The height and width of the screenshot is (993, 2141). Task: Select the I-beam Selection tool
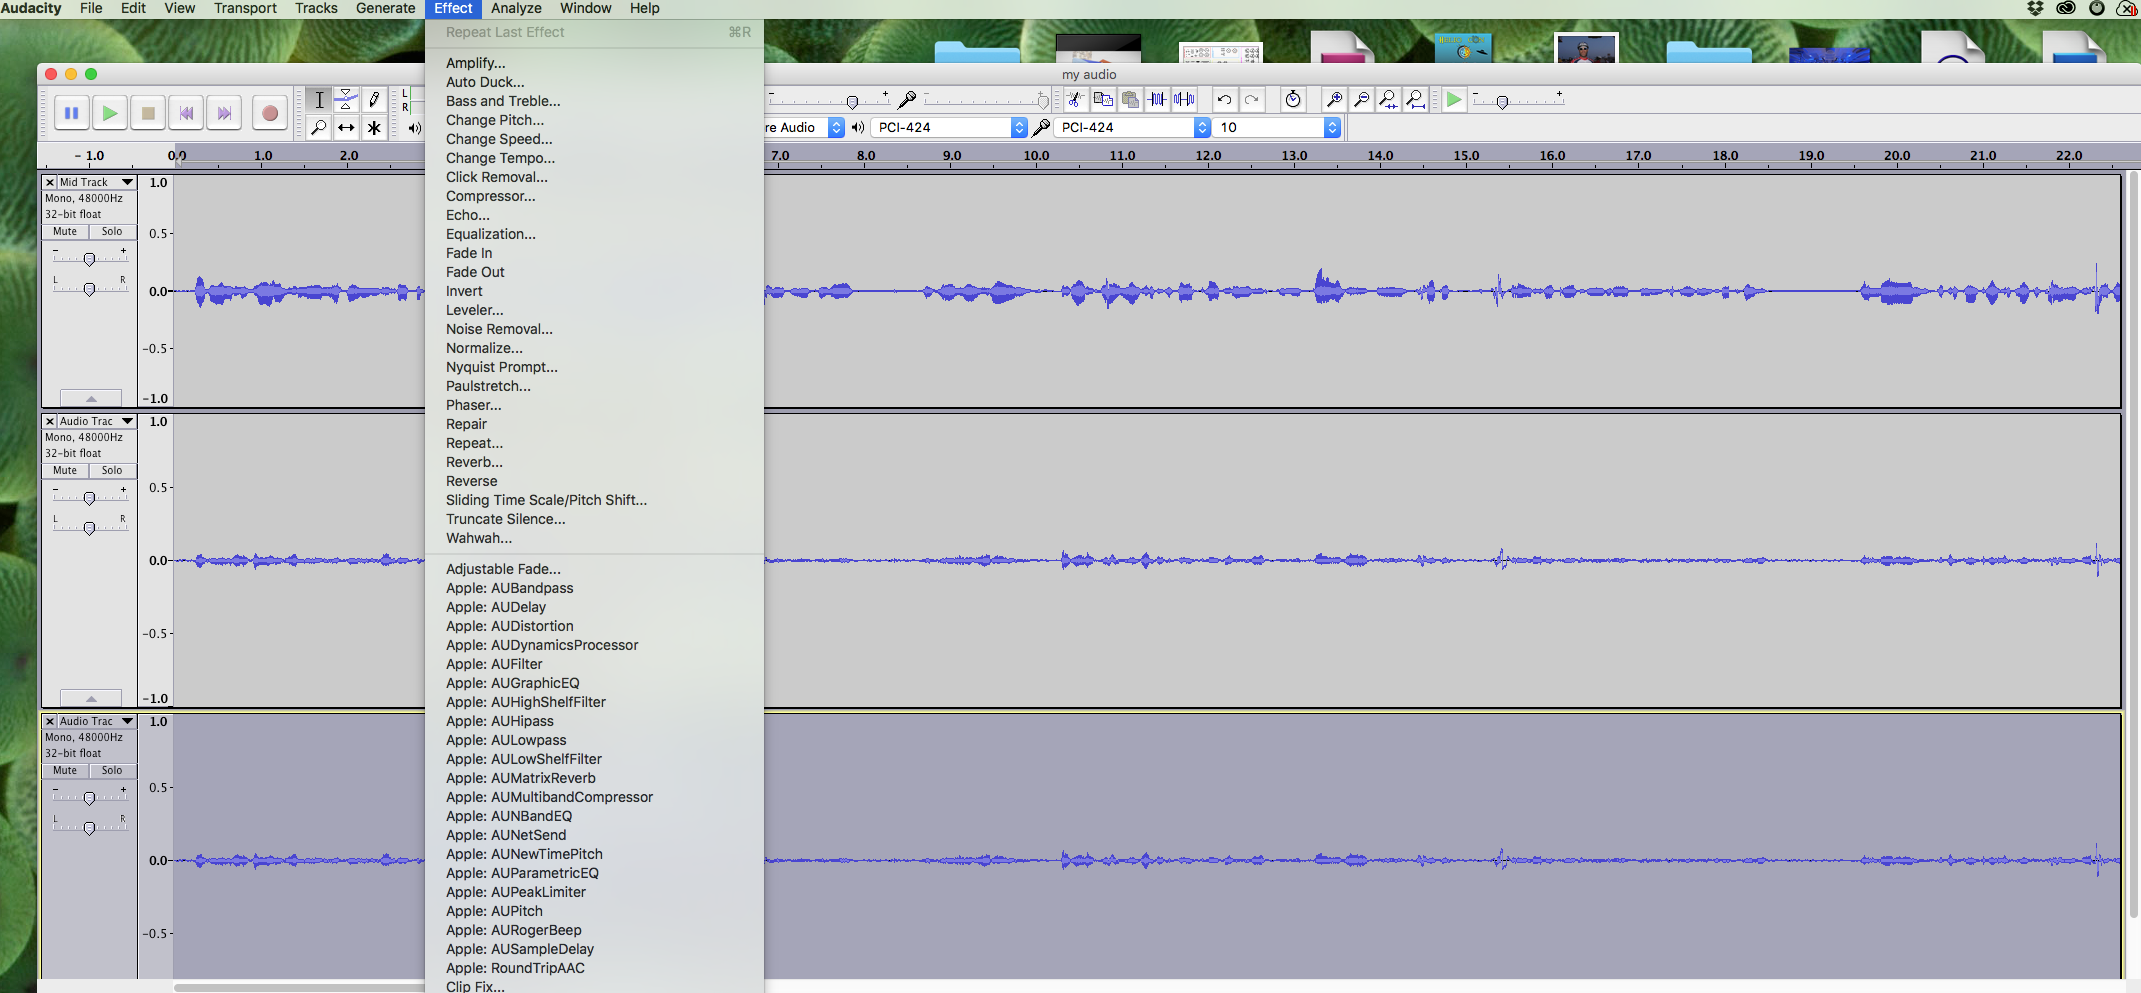point(319,99)
